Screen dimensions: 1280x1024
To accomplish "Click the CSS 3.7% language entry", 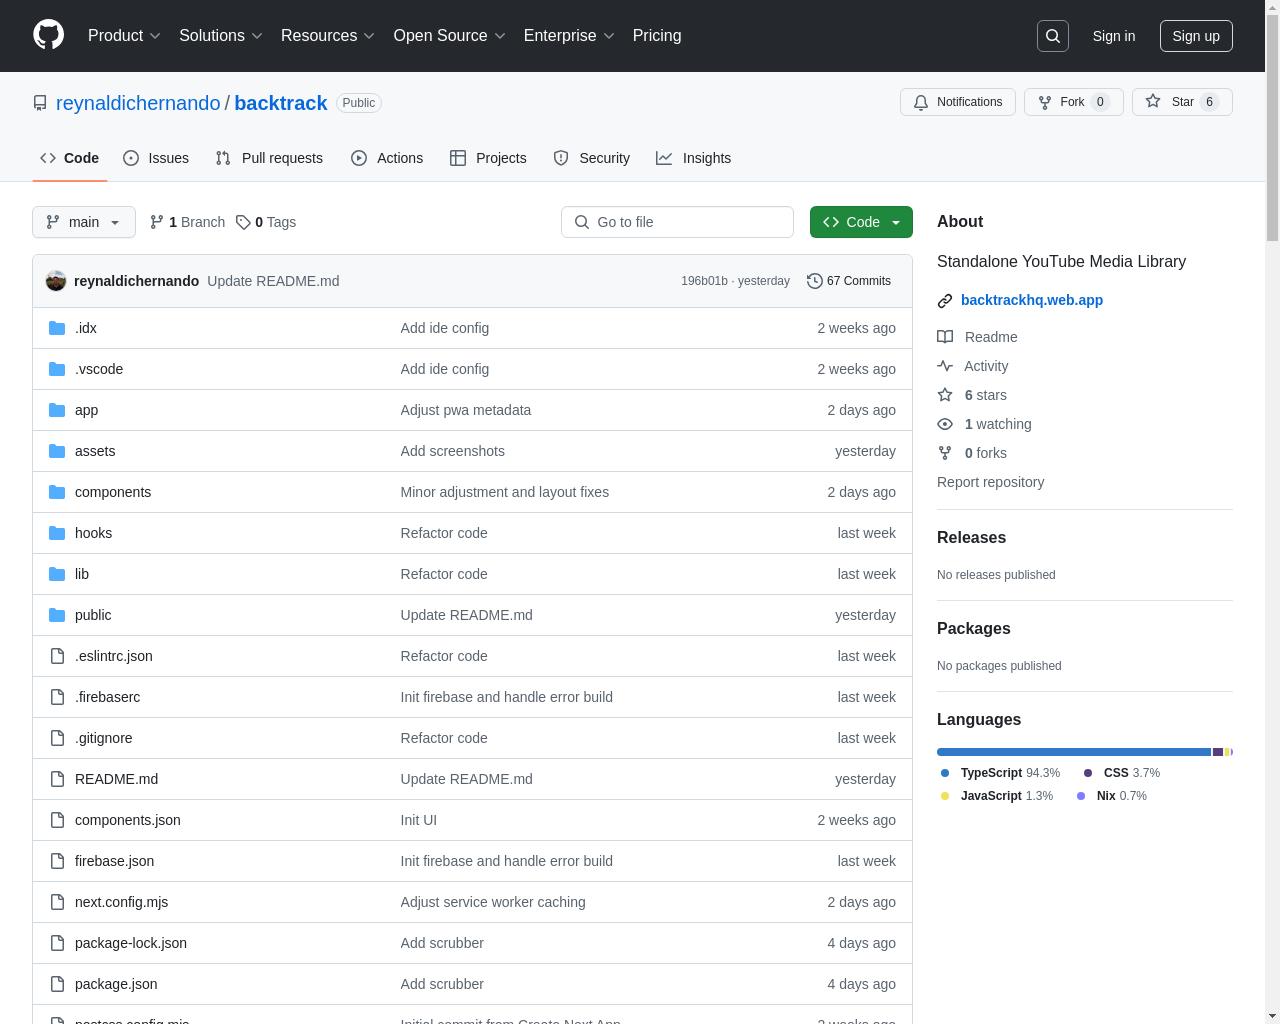I will coord(1122,773).
